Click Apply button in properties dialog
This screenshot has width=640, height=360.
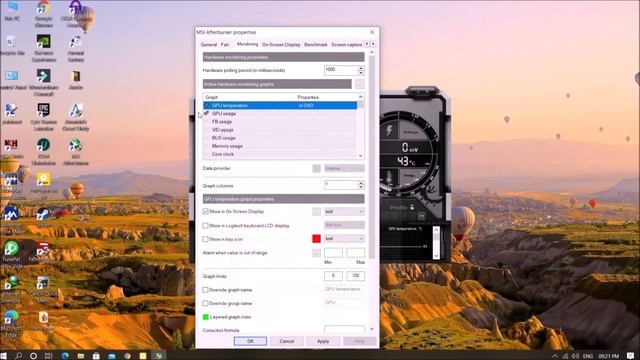pyautogui.click(x=323, y=341)
